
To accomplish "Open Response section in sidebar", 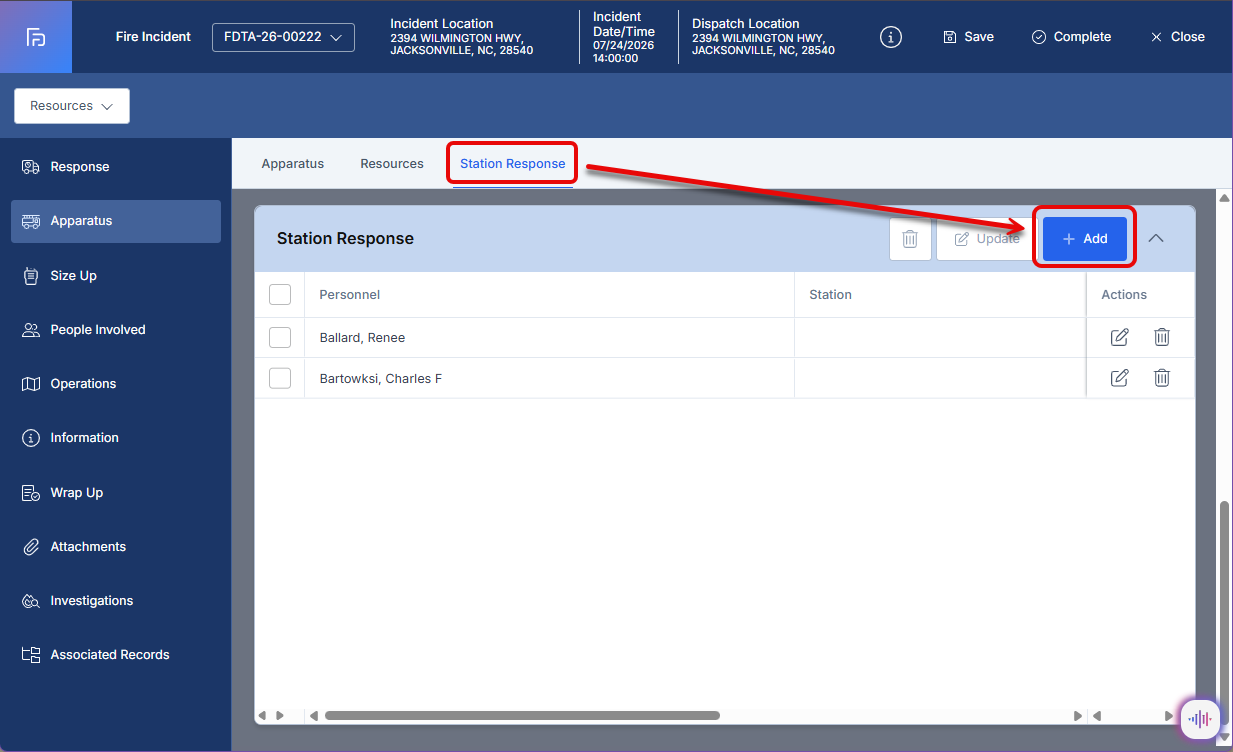I will [x=116, y=167].
